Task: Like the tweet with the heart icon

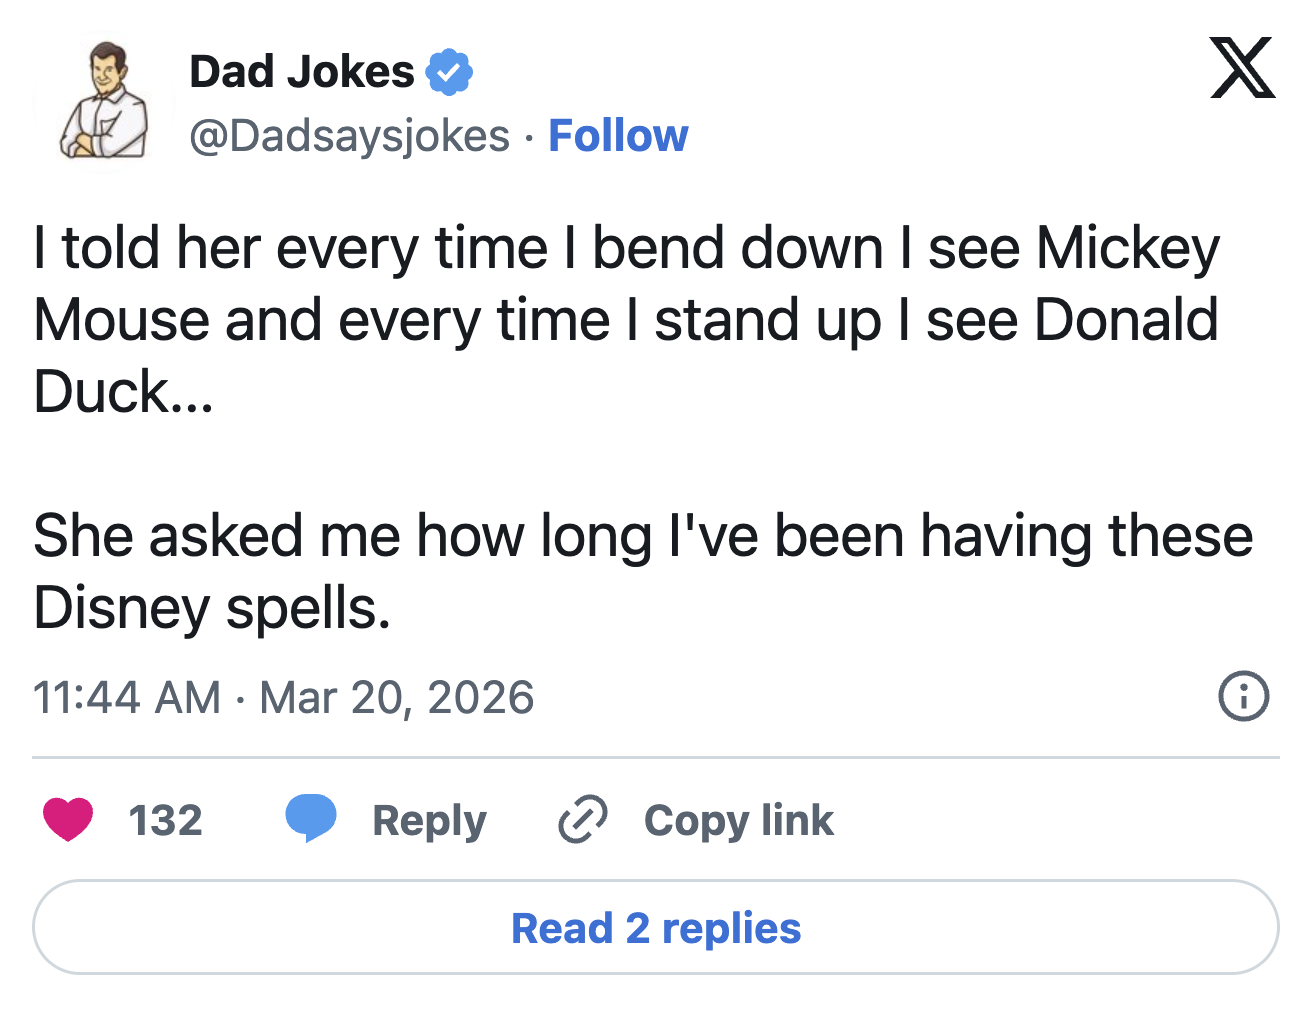Action: (68, 820)
